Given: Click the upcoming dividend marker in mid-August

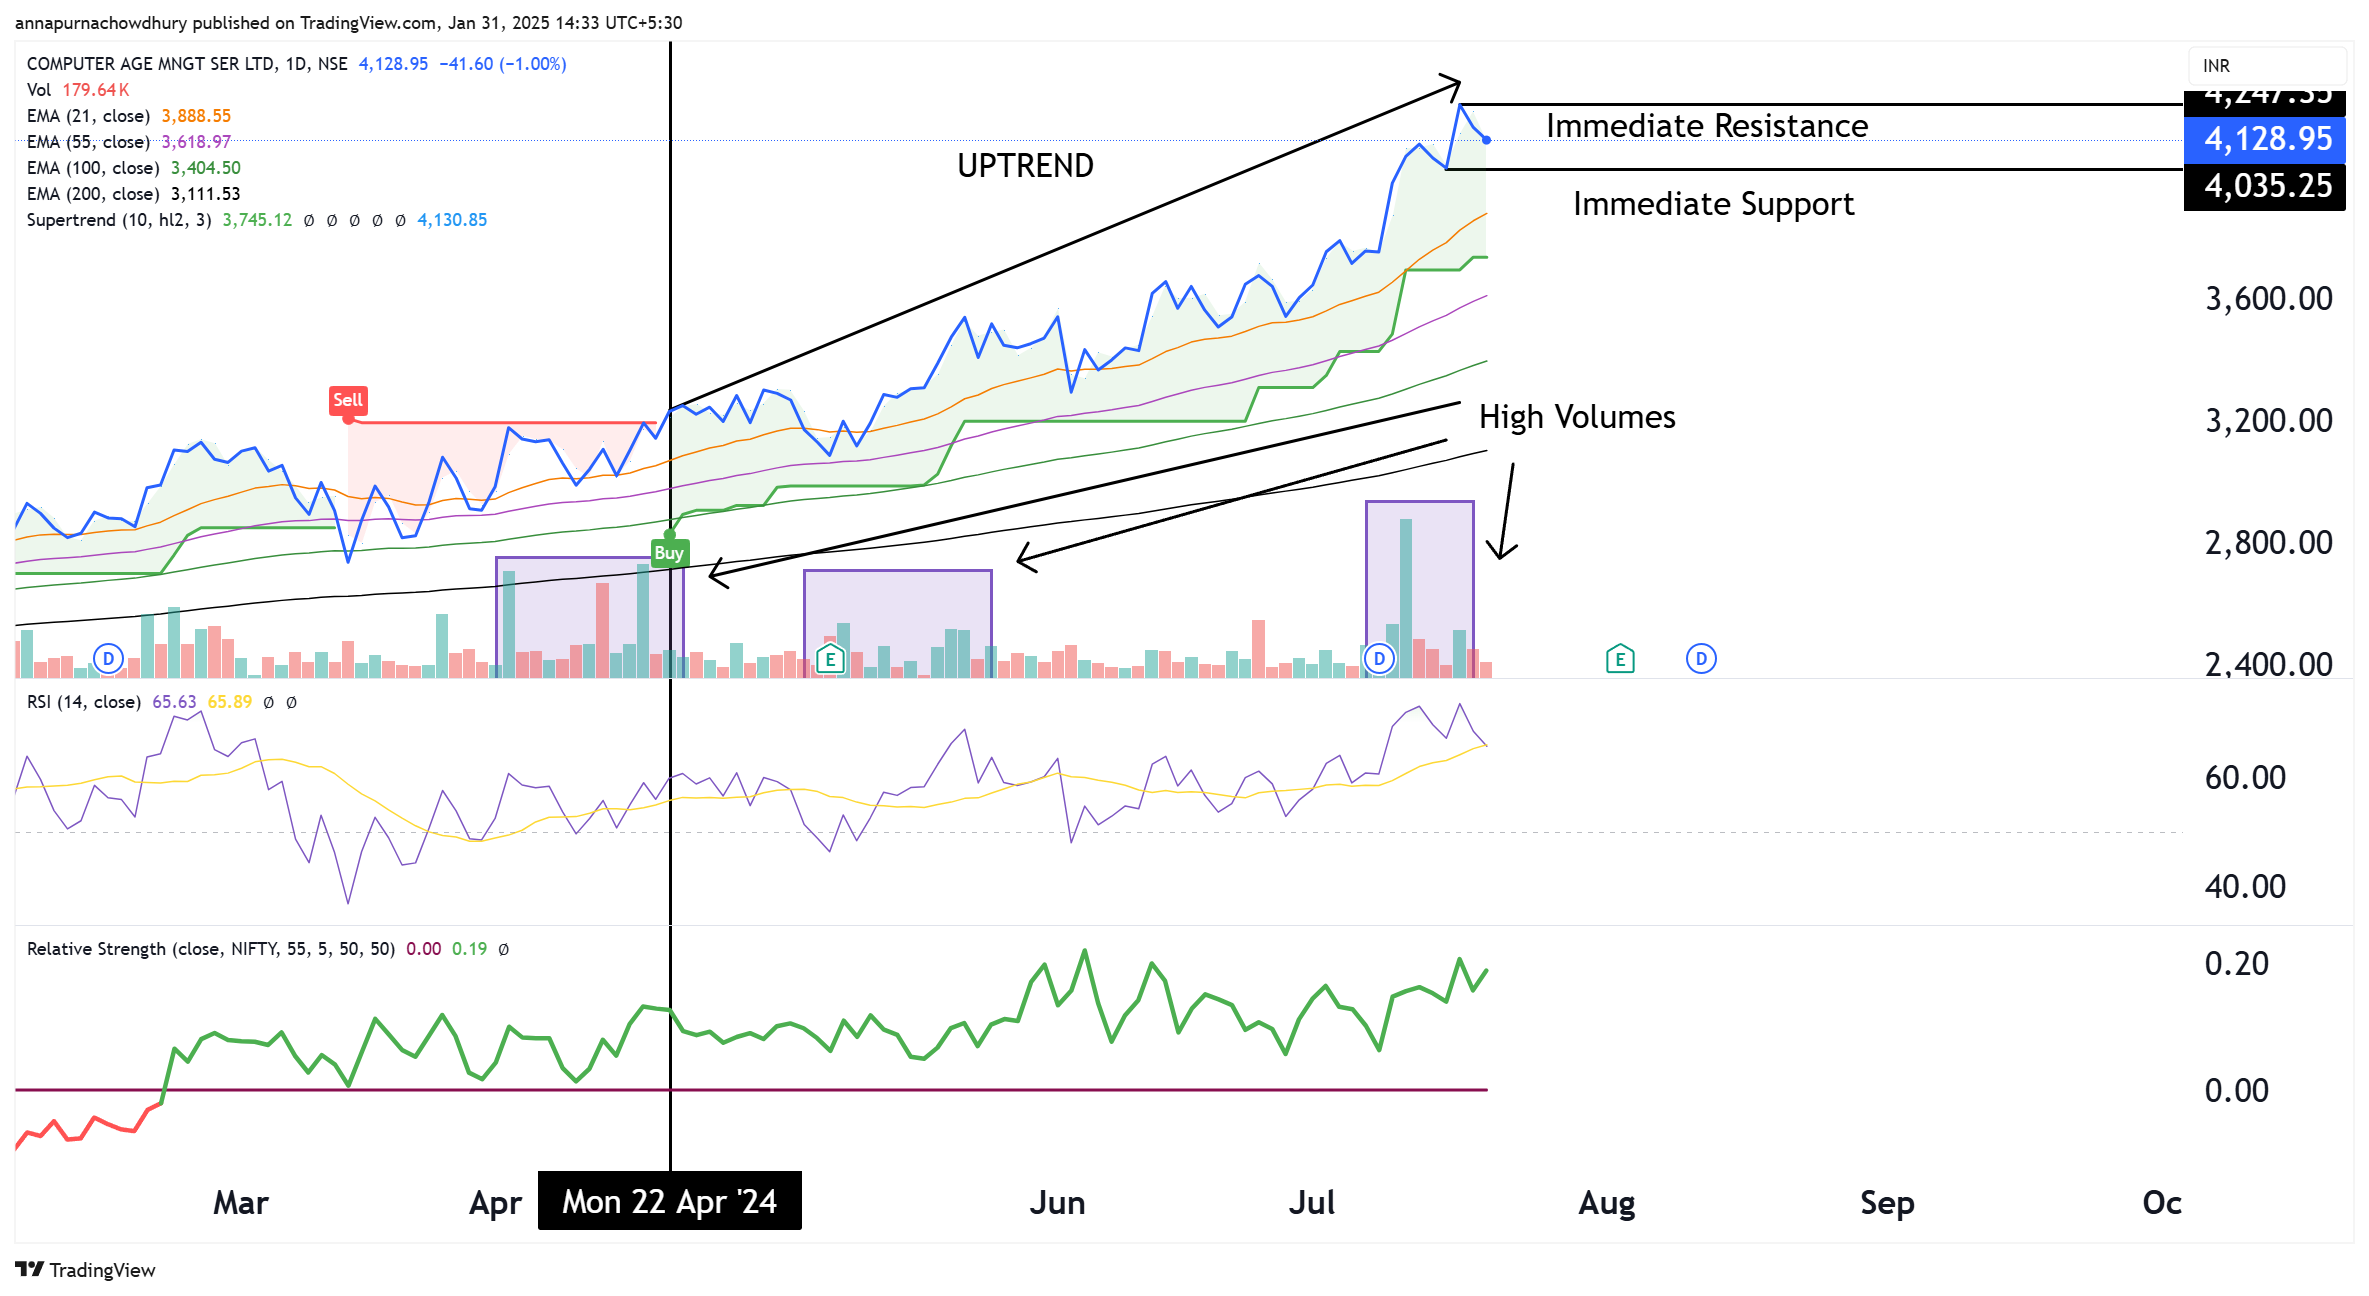Looking at the screenshot, I should [x=1701, y=658].
